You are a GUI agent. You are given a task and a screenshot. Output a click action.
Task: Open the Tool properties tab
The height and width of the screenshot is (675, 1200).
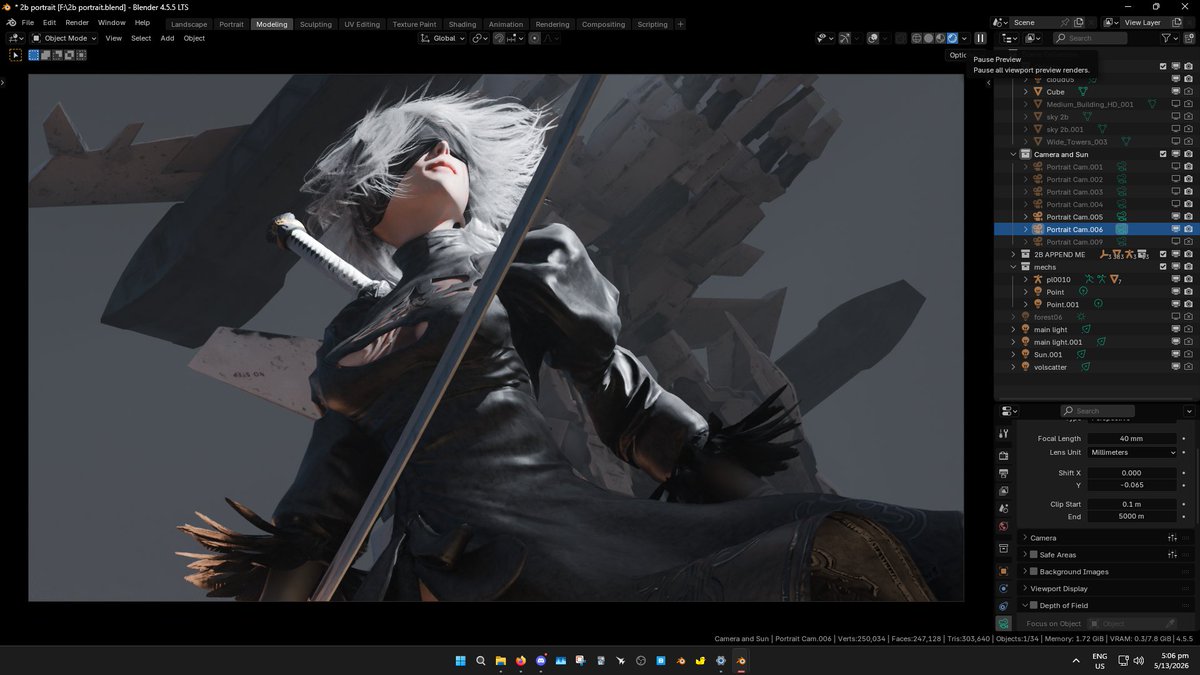1003,434
